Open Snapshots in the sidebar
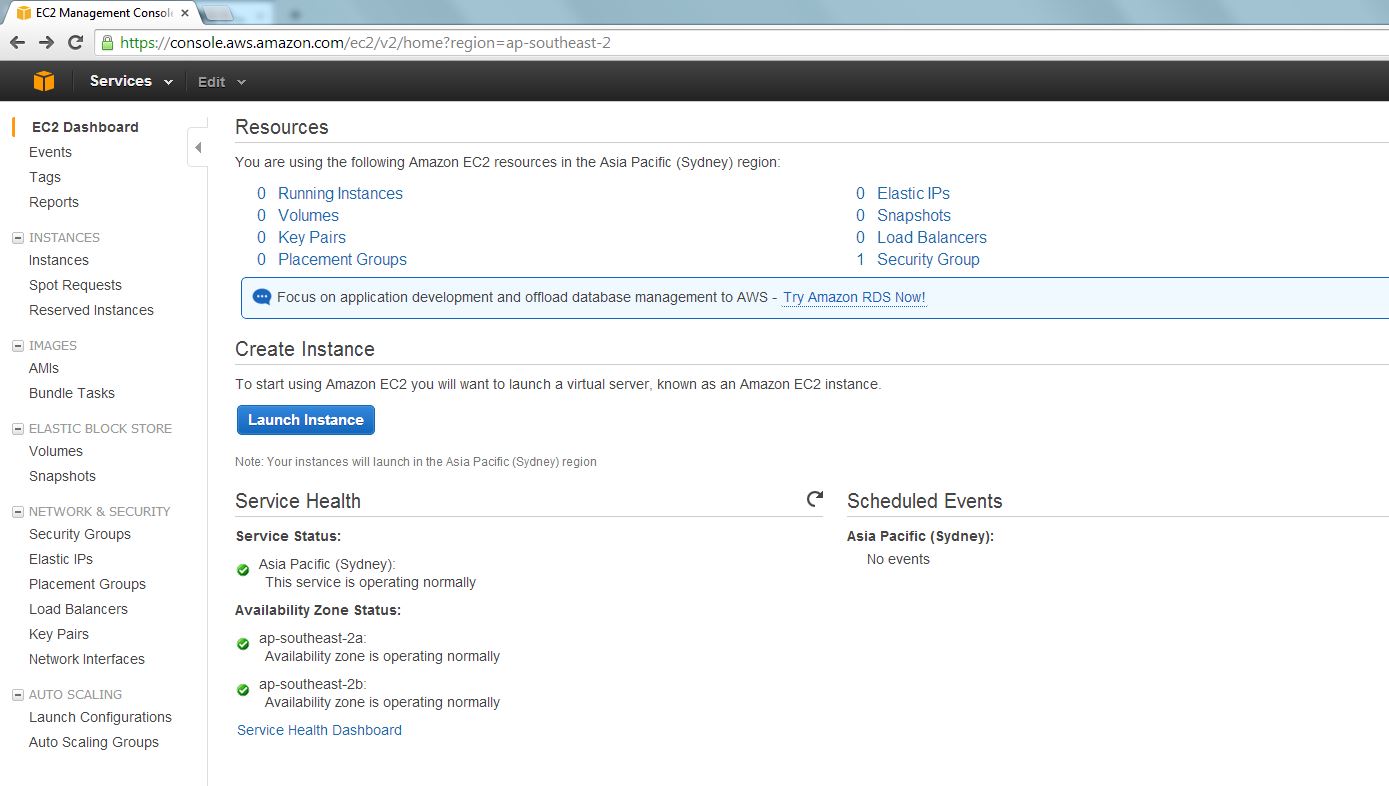This screenshot has width=1389, height=786. tap(62, 476)
